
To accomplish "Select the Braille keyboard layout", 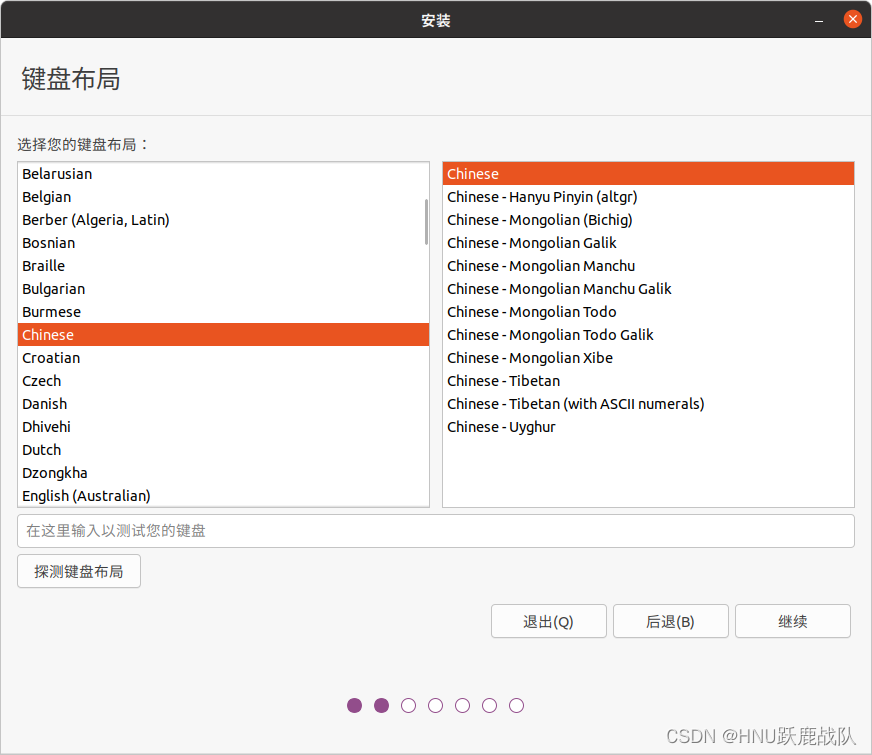I will click(x=43, y=265).
